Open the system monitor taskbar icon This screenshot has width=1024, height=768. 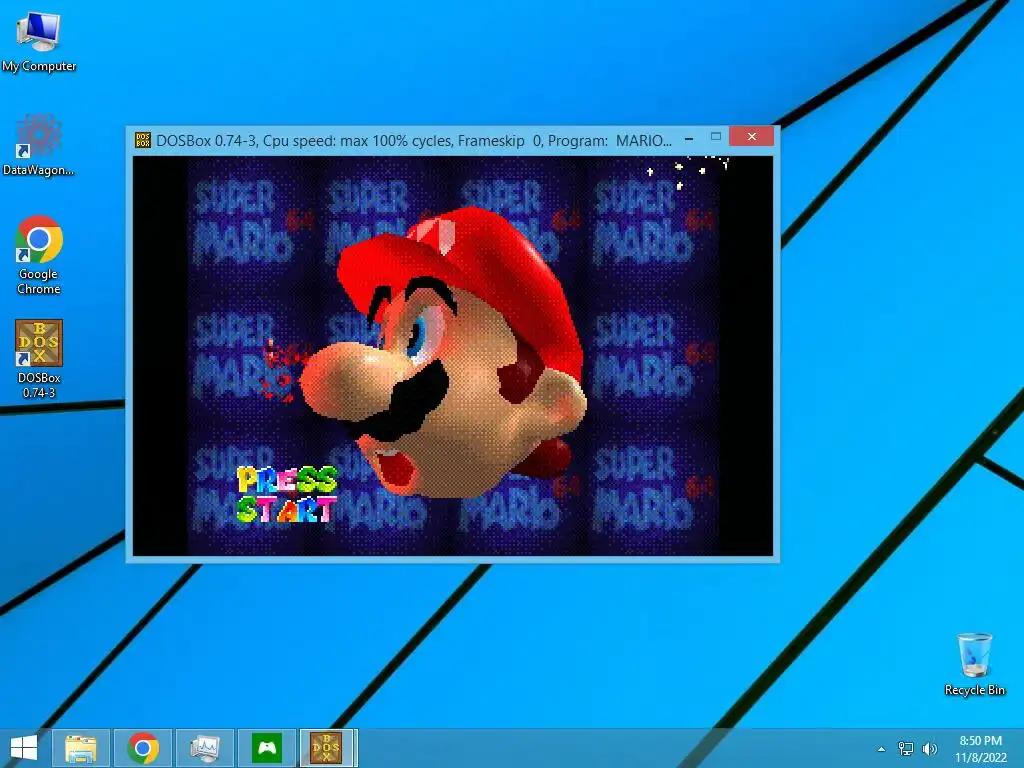pos(204,748)
